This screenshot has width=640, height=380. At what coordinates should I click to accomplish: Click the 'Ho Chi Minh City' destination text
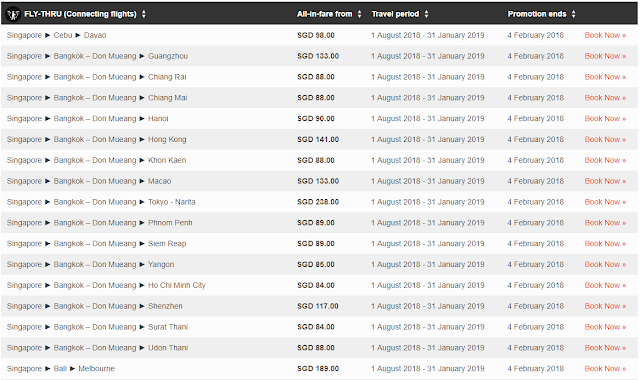pyautogui.click(x=177, y=285)
